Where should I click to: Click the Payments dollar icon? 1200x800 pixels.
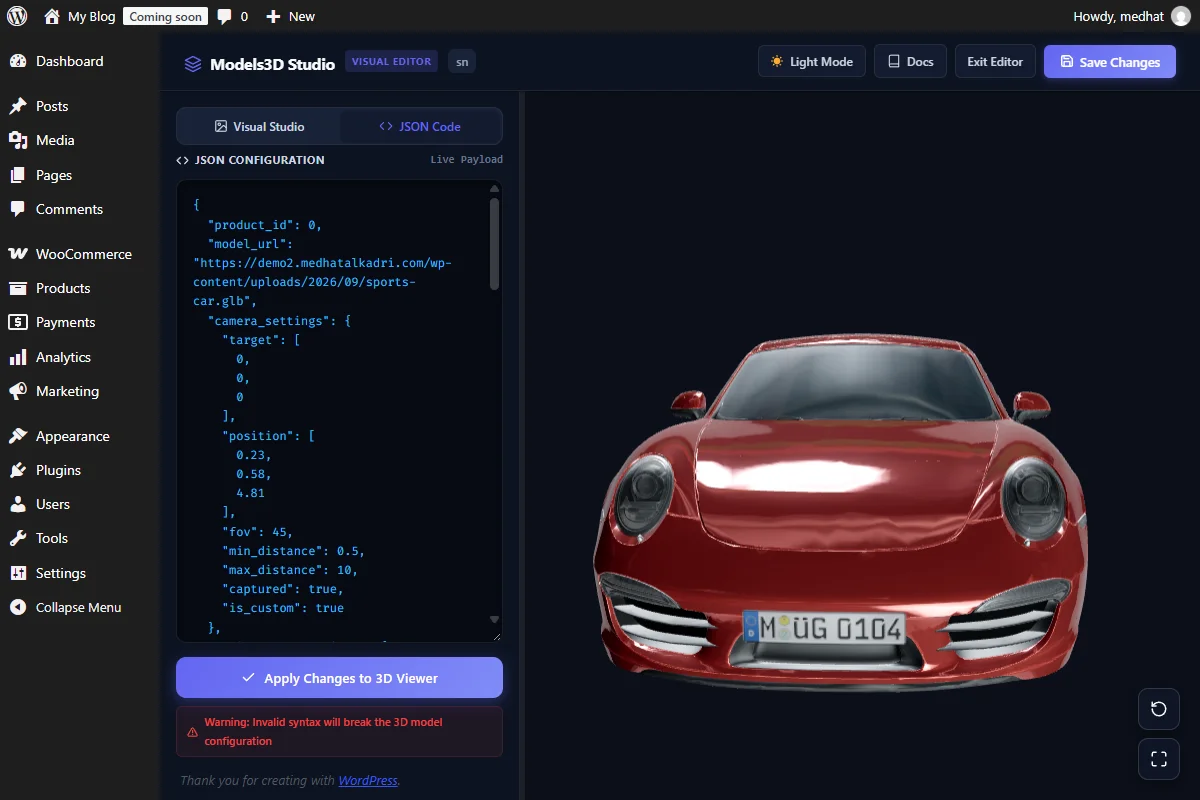[18, 322]
